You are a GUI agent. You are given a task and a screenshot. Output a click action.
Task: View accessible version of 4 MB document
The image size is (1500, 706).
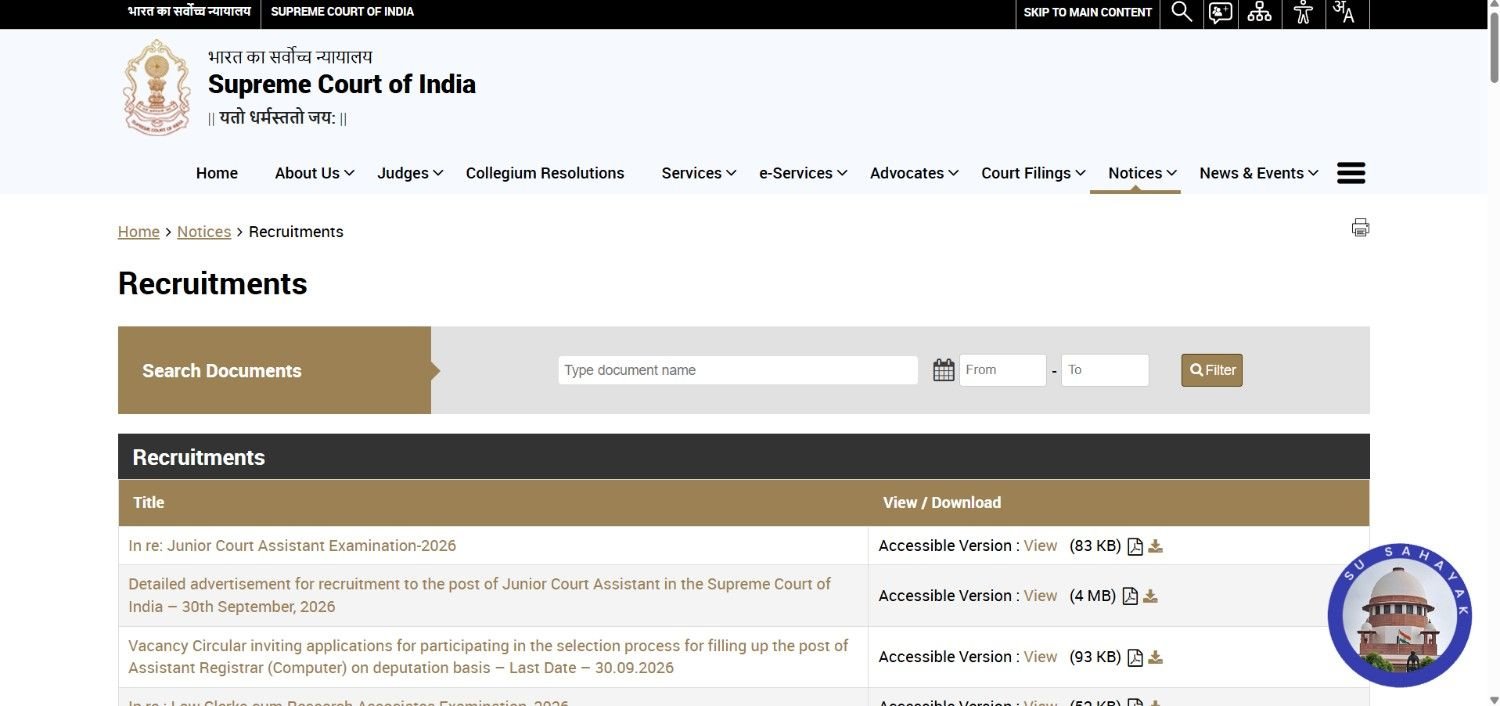point(1040,596)
